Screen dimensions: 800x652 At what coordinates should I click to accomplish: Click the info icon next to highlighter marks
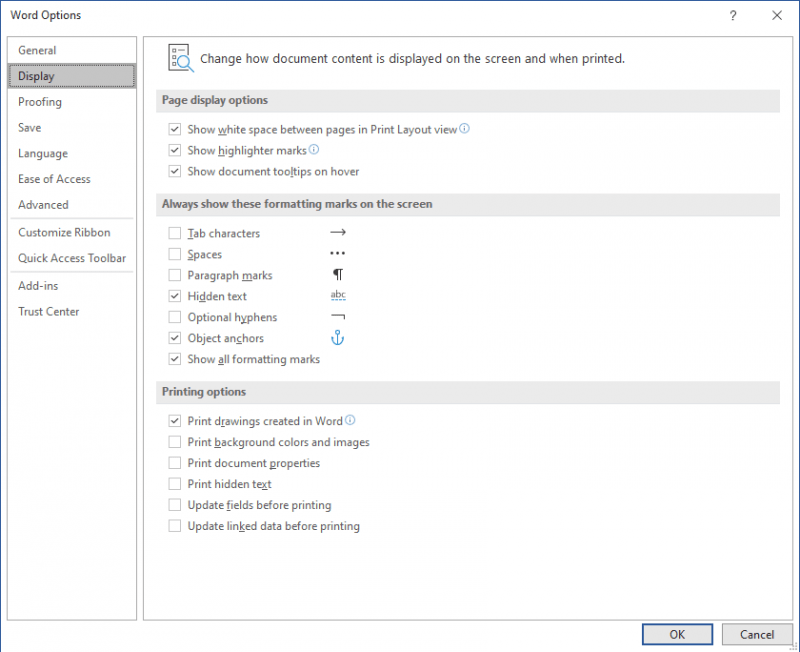314,150
